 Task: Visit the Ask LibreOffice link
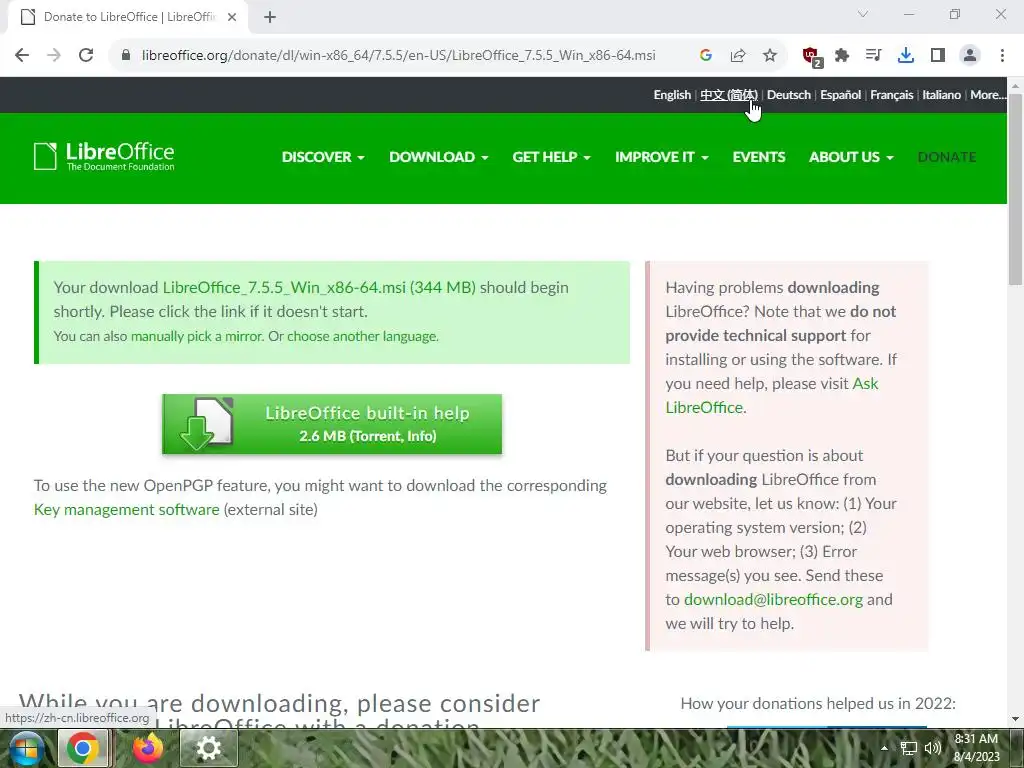[772, 396]
